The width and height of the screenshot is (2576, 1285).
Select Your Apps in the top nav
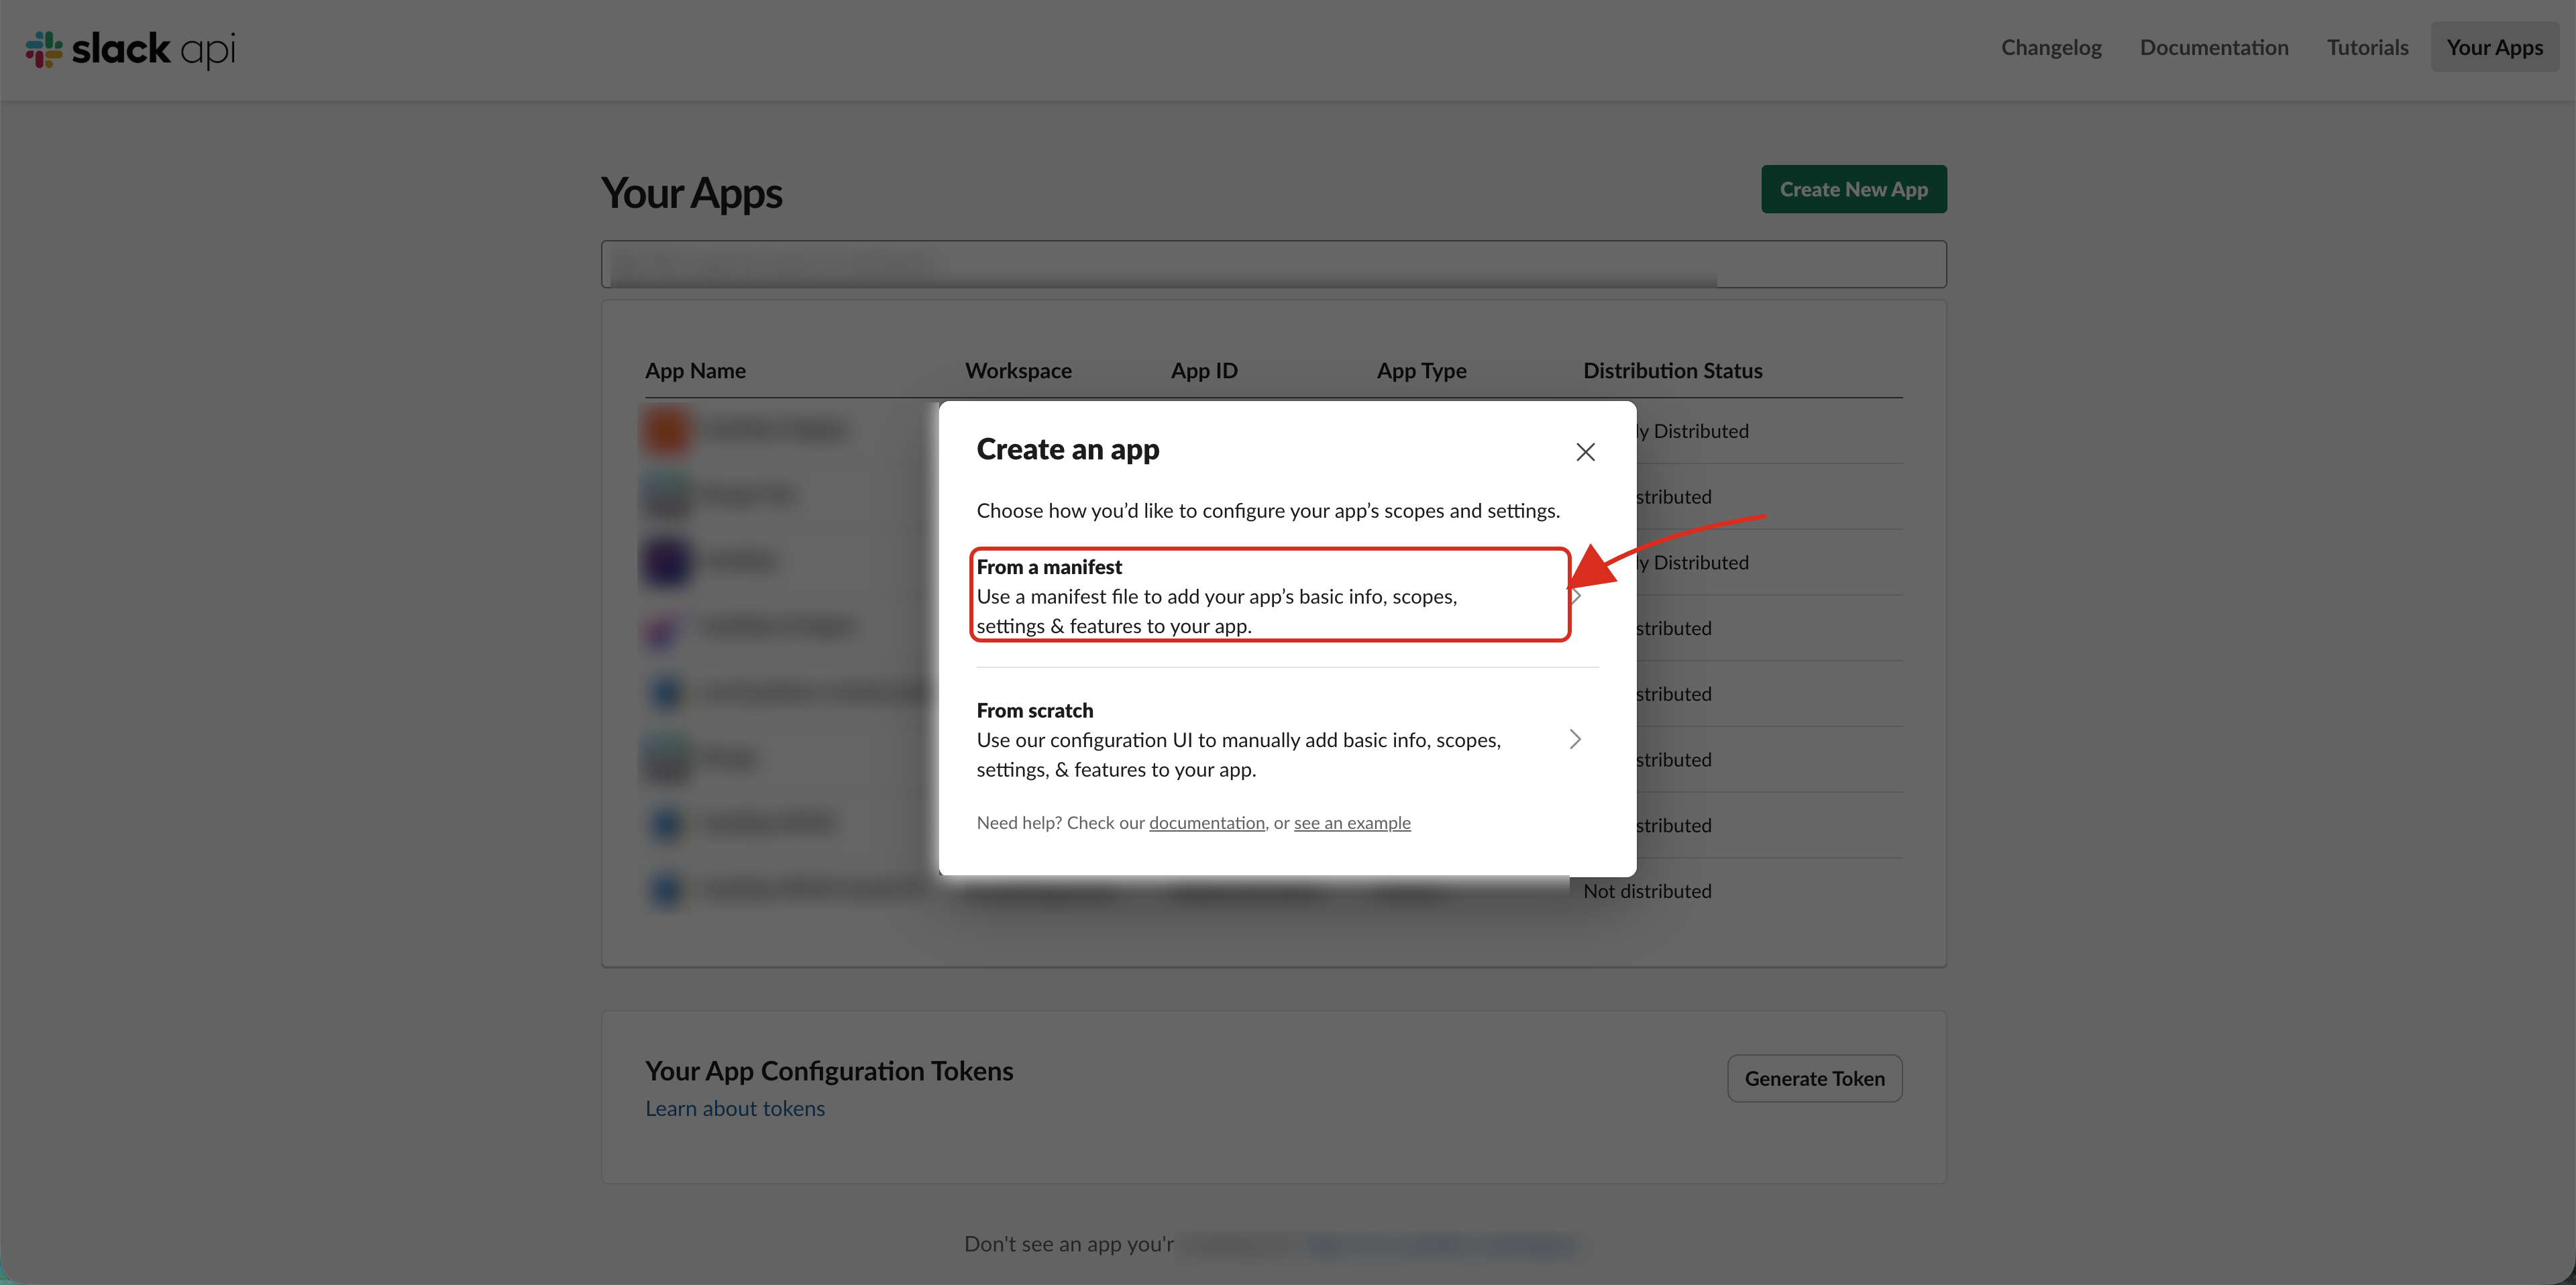pyautogui.click(x=2494, y=47)
